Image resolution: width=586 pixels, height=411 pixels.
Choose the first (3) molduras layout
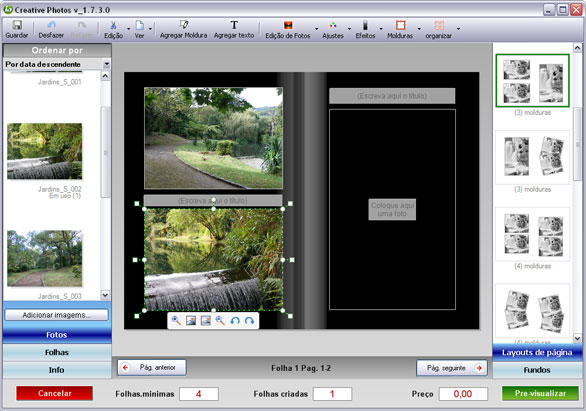click(x=533, y=81)
